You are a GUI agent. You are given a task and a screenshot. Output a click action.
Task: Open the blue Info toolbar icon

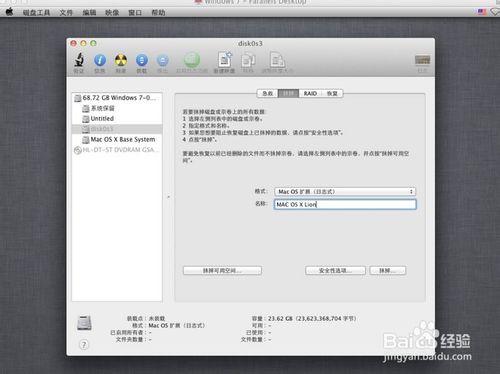100,60
